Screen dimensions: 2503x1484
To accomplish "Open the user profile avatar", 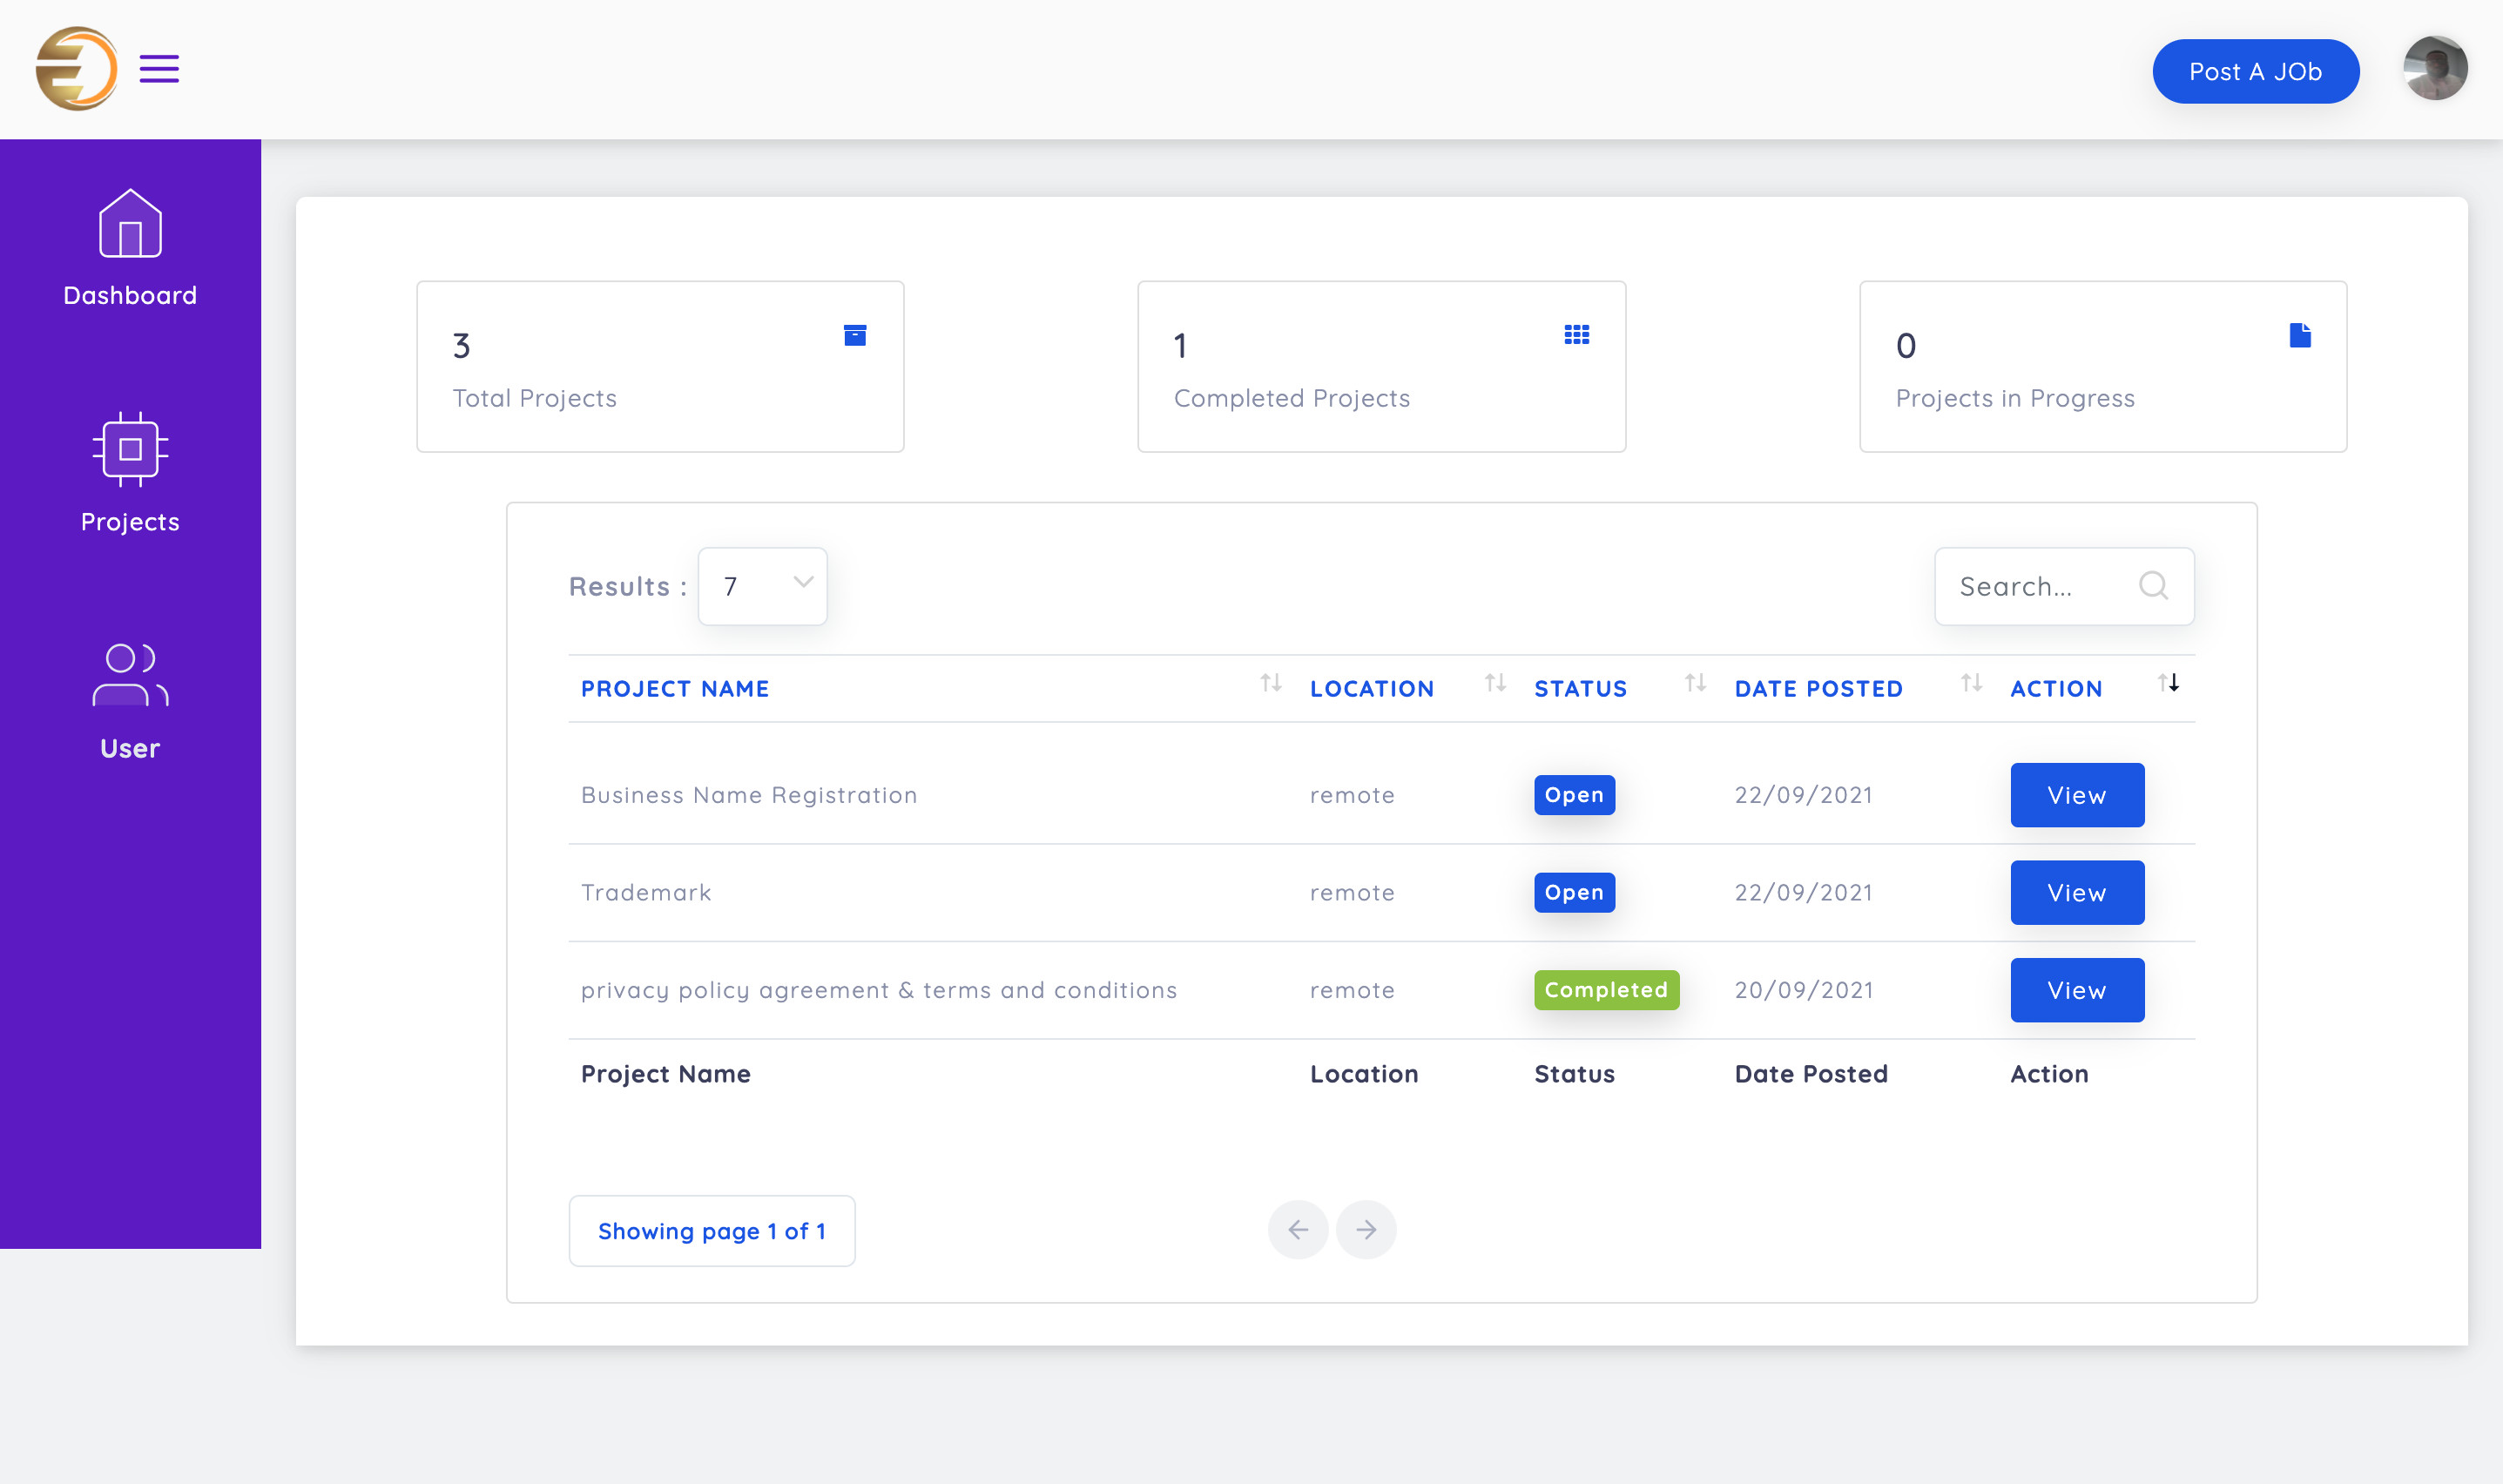I will (x=2434, y=69).
